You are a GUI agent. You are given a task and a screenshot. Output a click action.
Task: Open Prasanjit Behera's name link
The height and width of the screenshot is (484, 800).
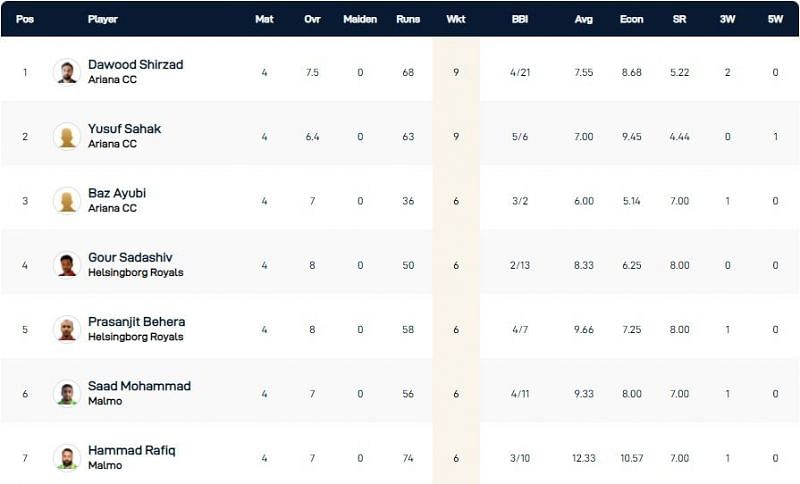click(136, 322)
